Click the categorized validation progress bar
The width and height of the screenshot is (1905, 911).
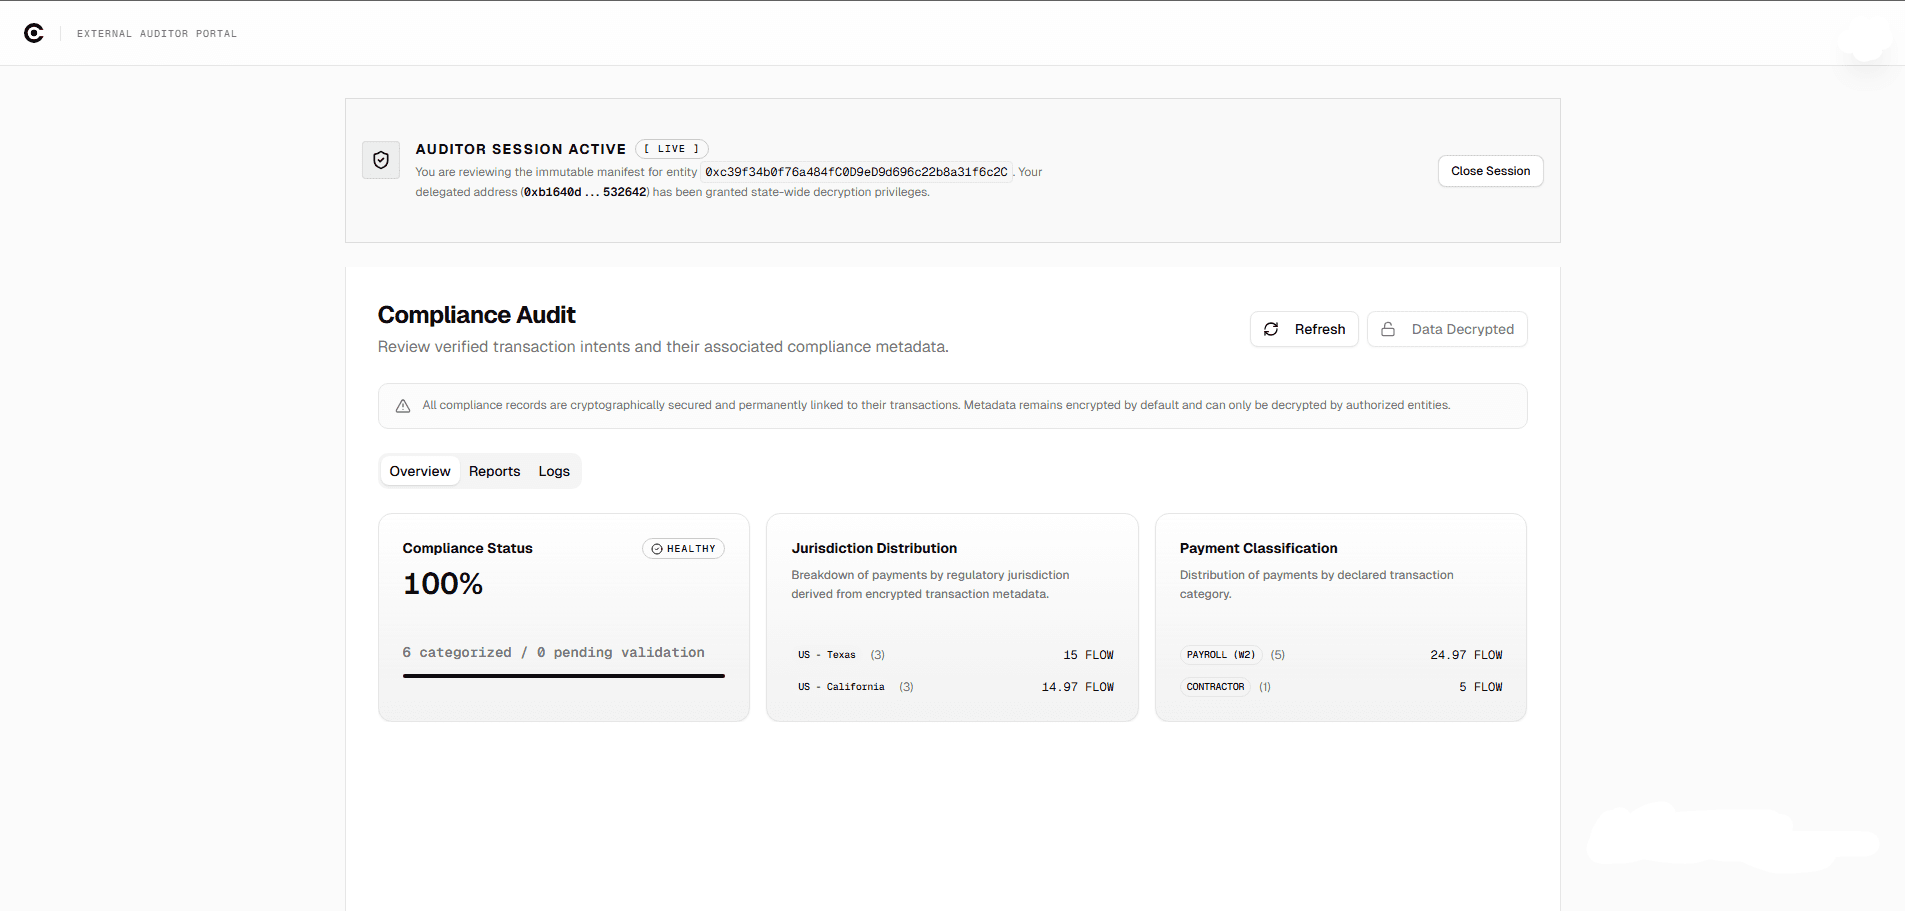(563, 676)
